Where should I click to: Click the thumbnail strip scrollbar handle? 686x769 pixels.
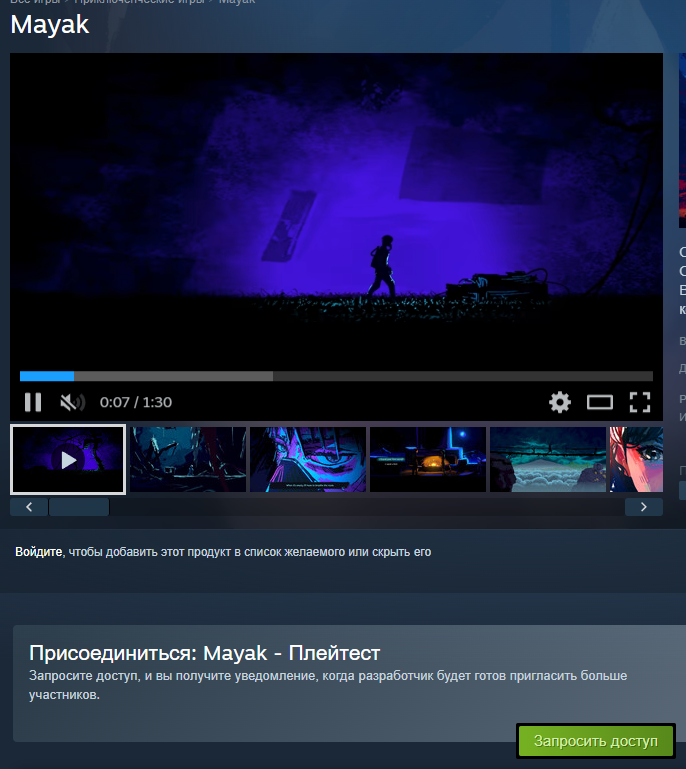[x=79, y=507]
